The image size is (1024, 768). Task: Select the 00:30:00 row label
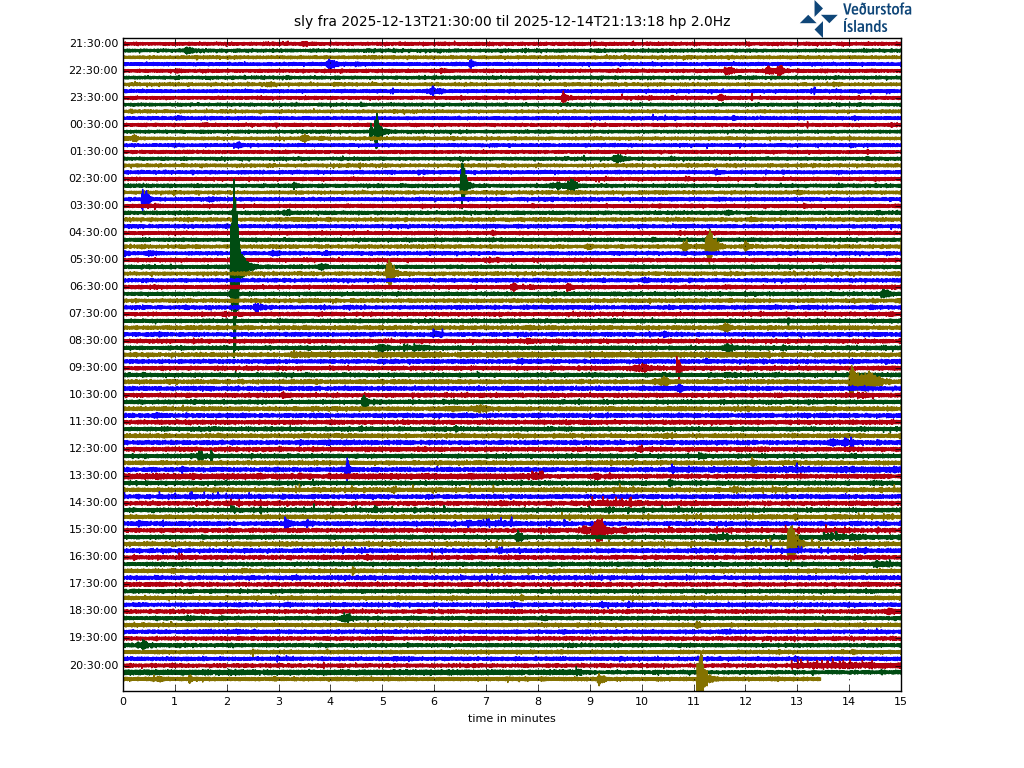(x=94, y=125)
